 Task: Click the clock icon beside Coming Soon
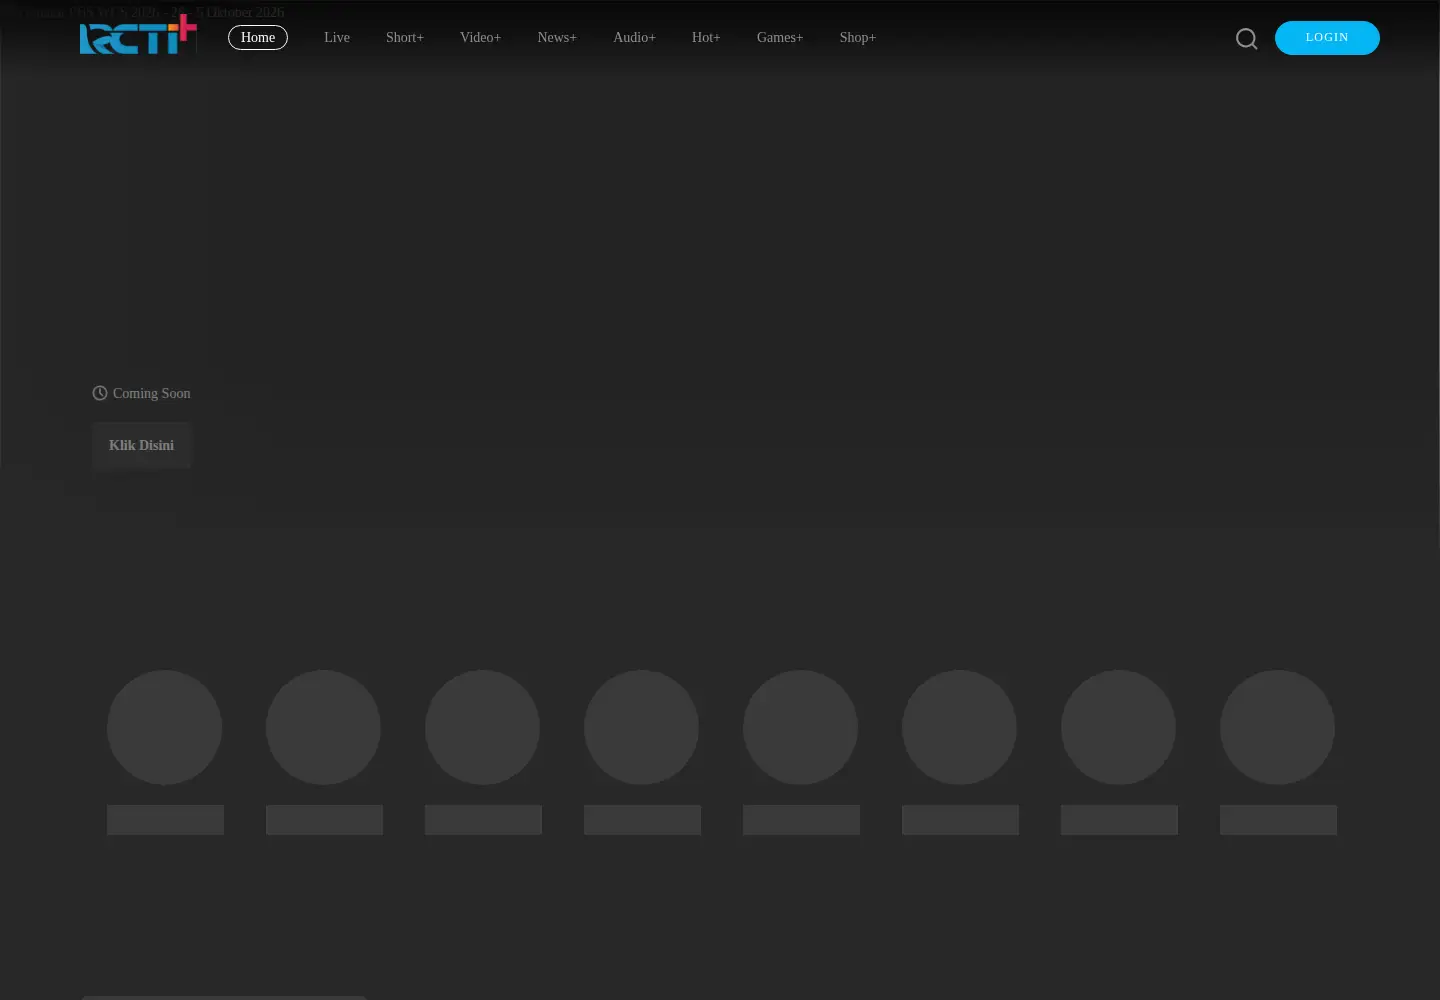[x=100, y=393]
